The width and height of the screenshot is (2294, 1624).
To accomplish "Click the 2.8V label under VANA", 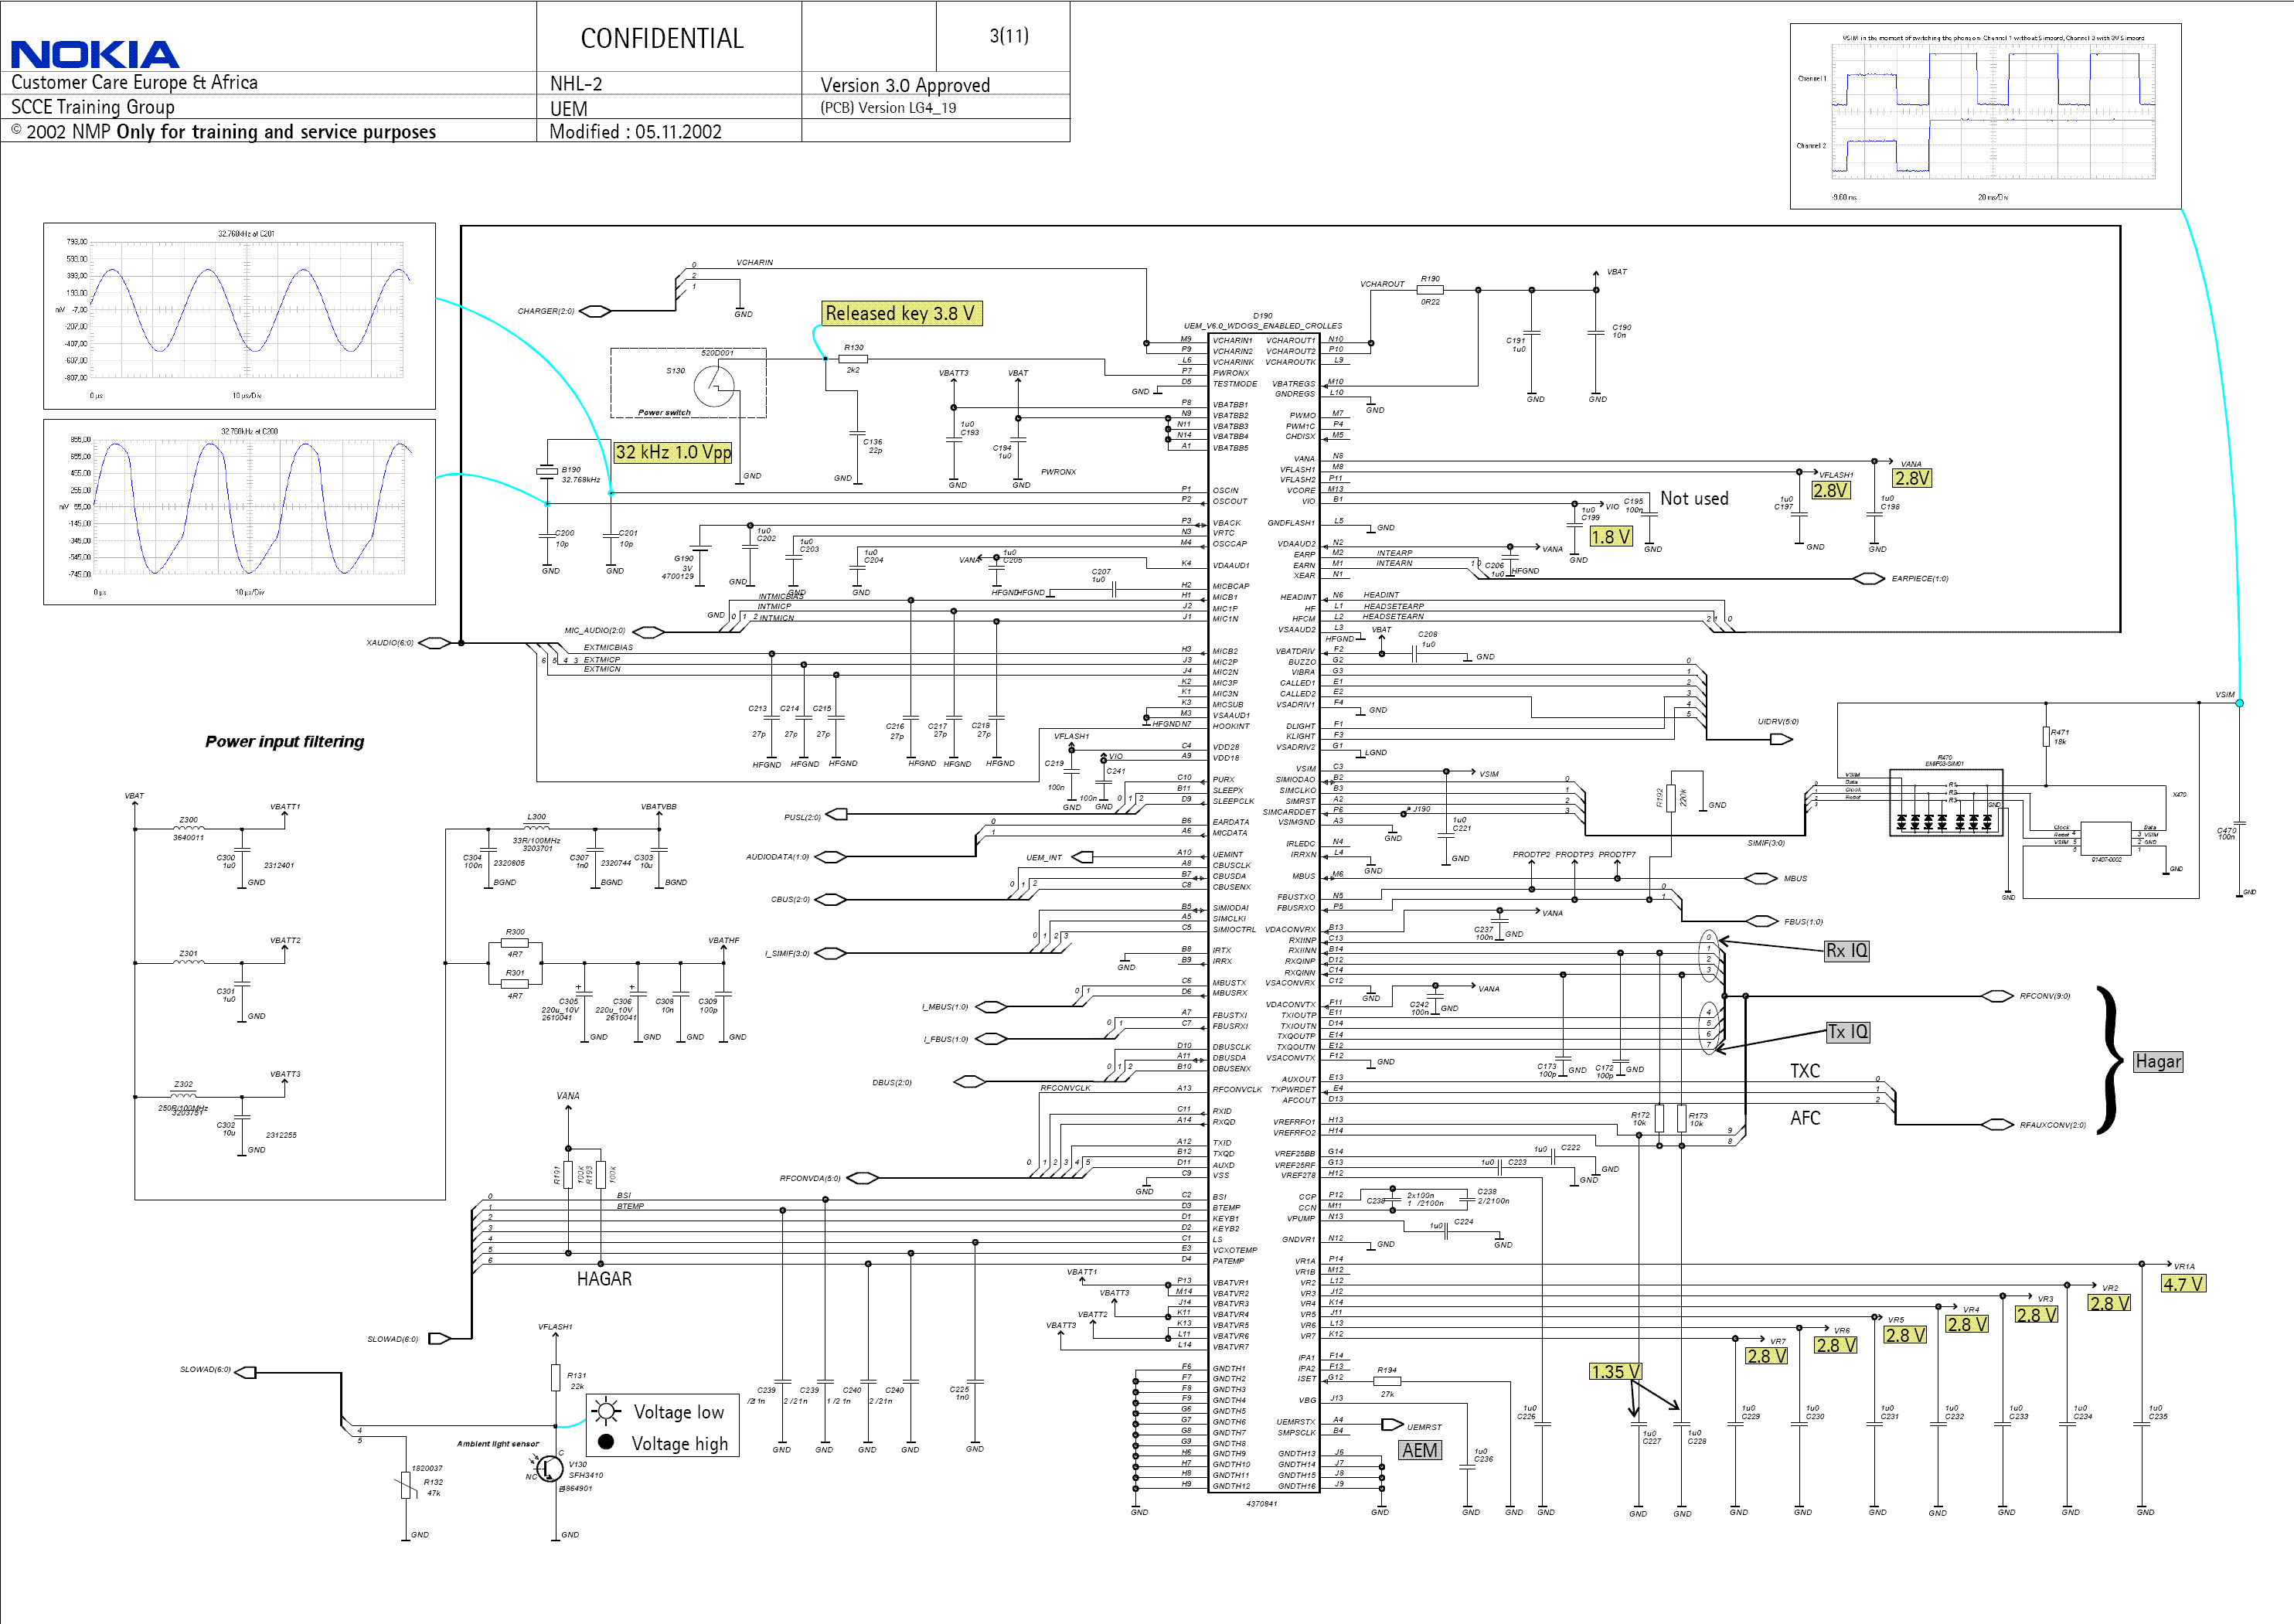I will (x=1912, y=478).
